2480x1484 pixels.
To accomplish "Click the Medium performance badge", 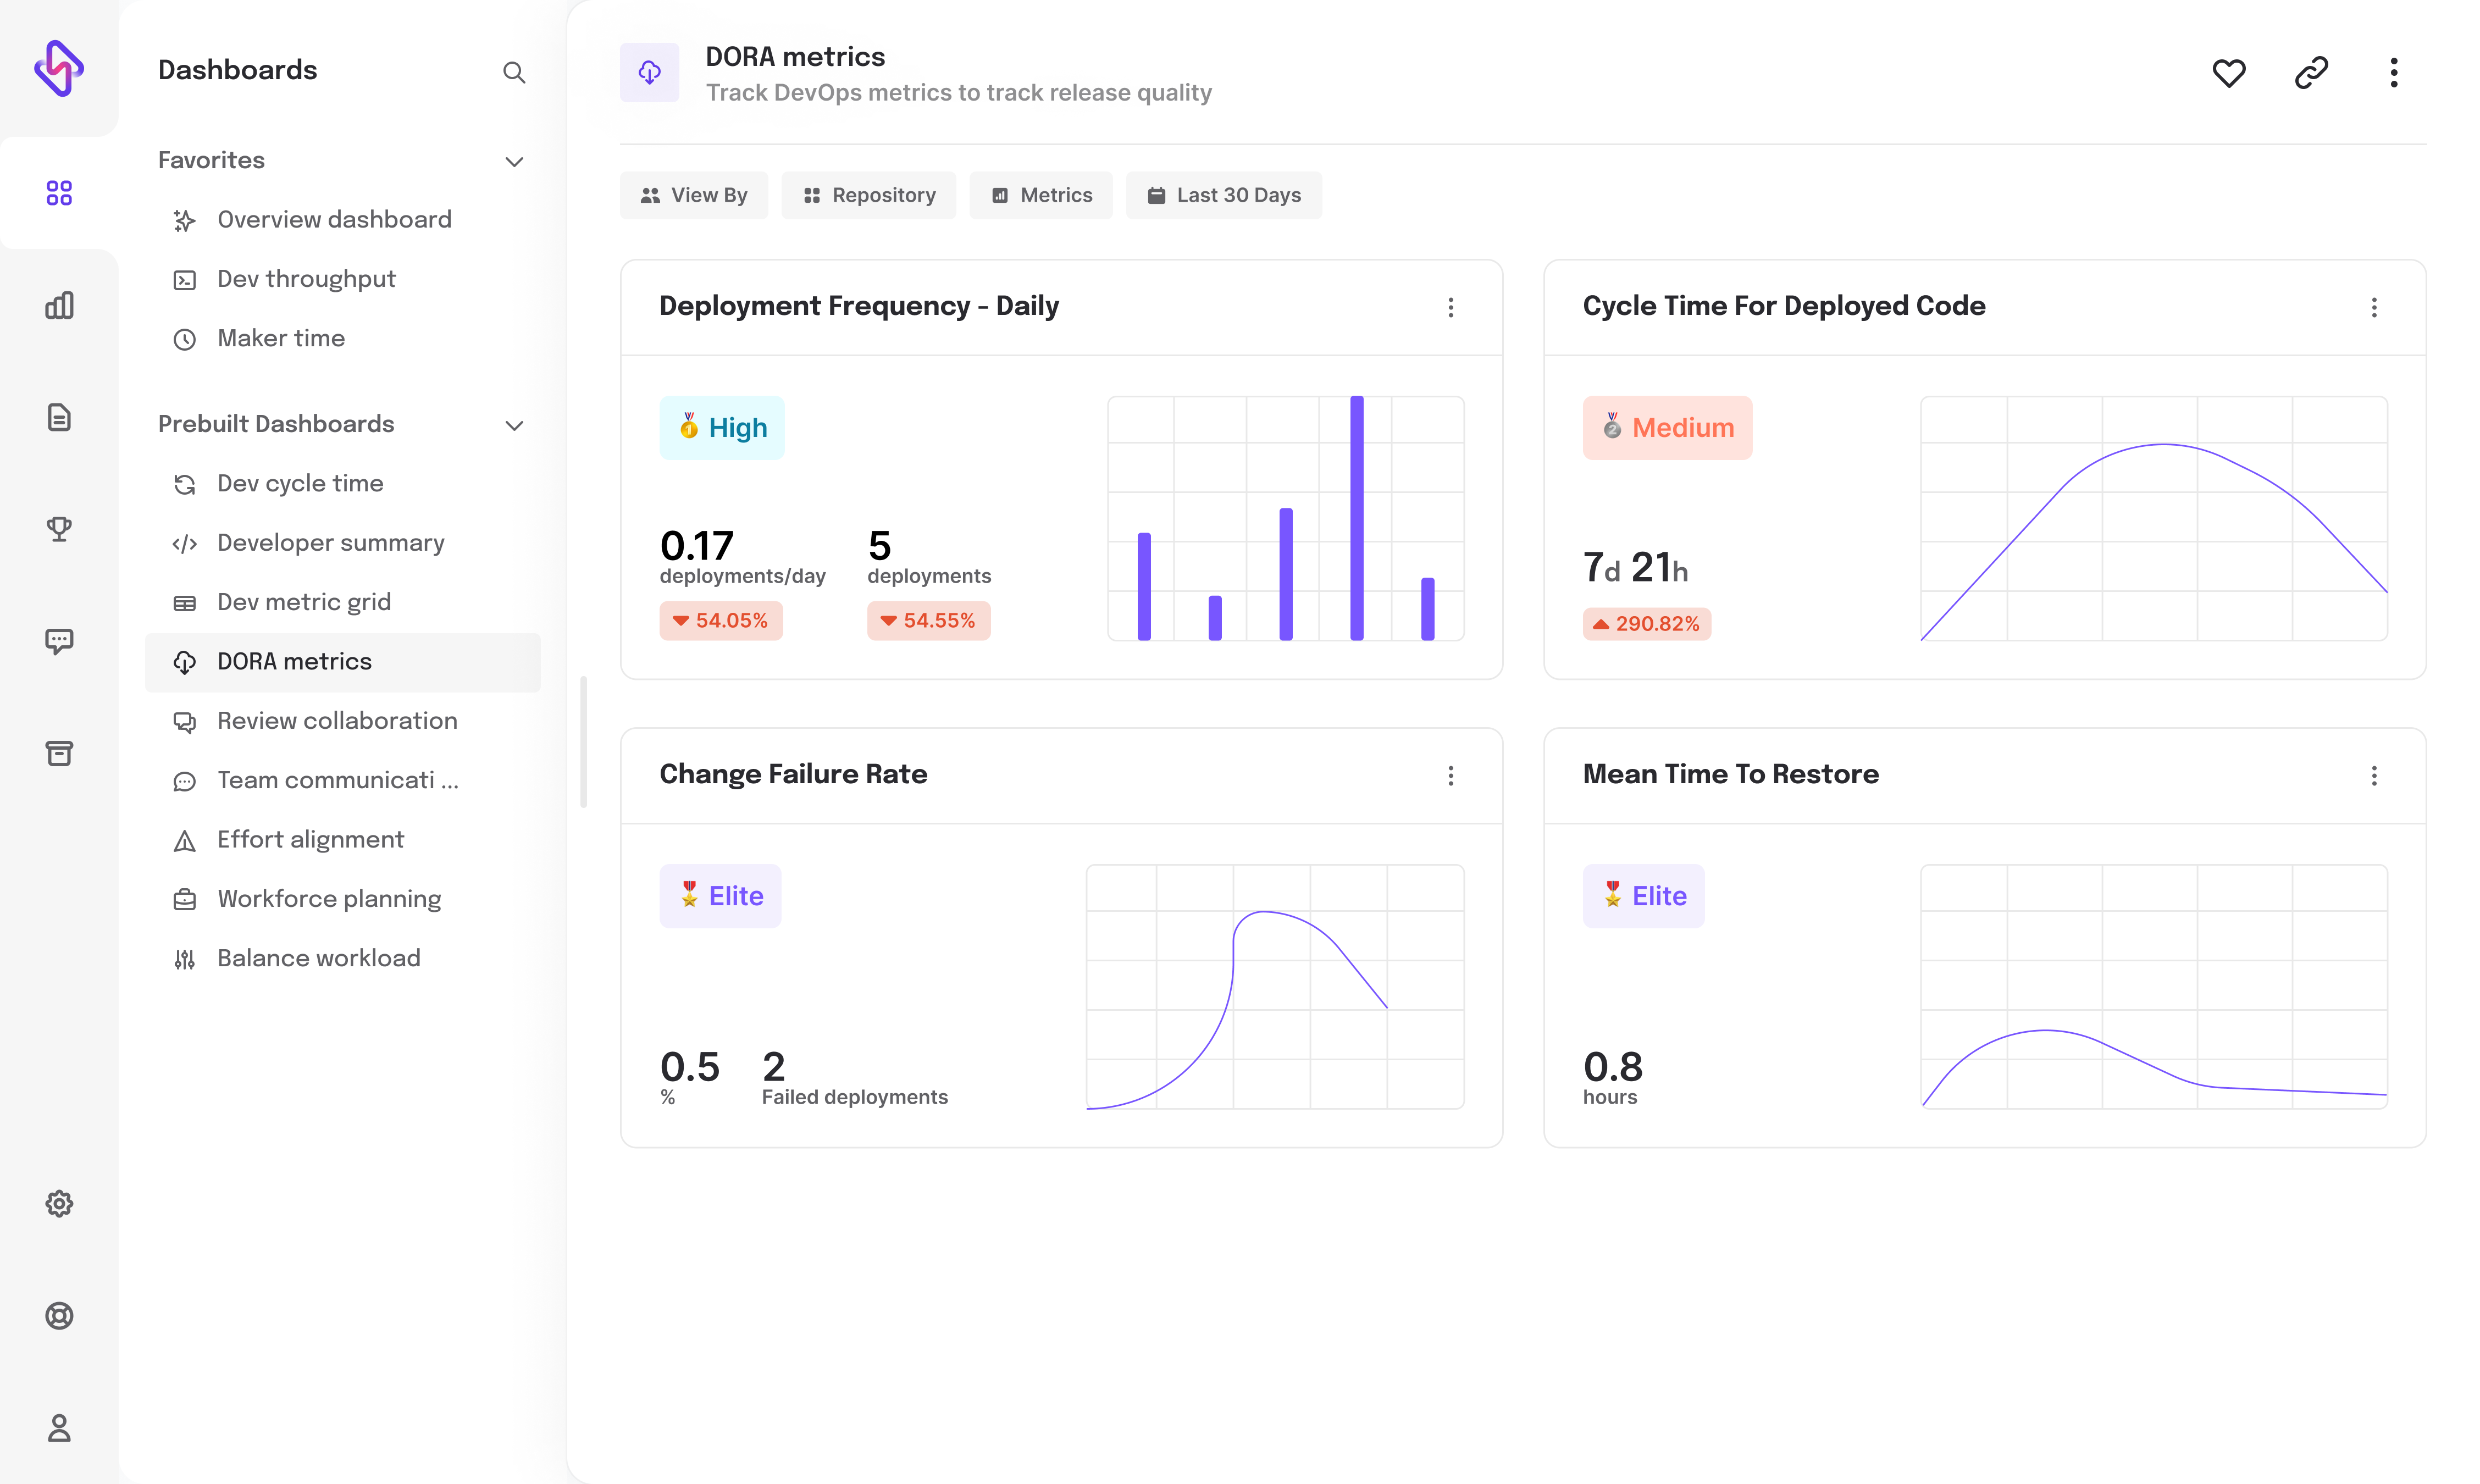I will [x=1667, y=427].
